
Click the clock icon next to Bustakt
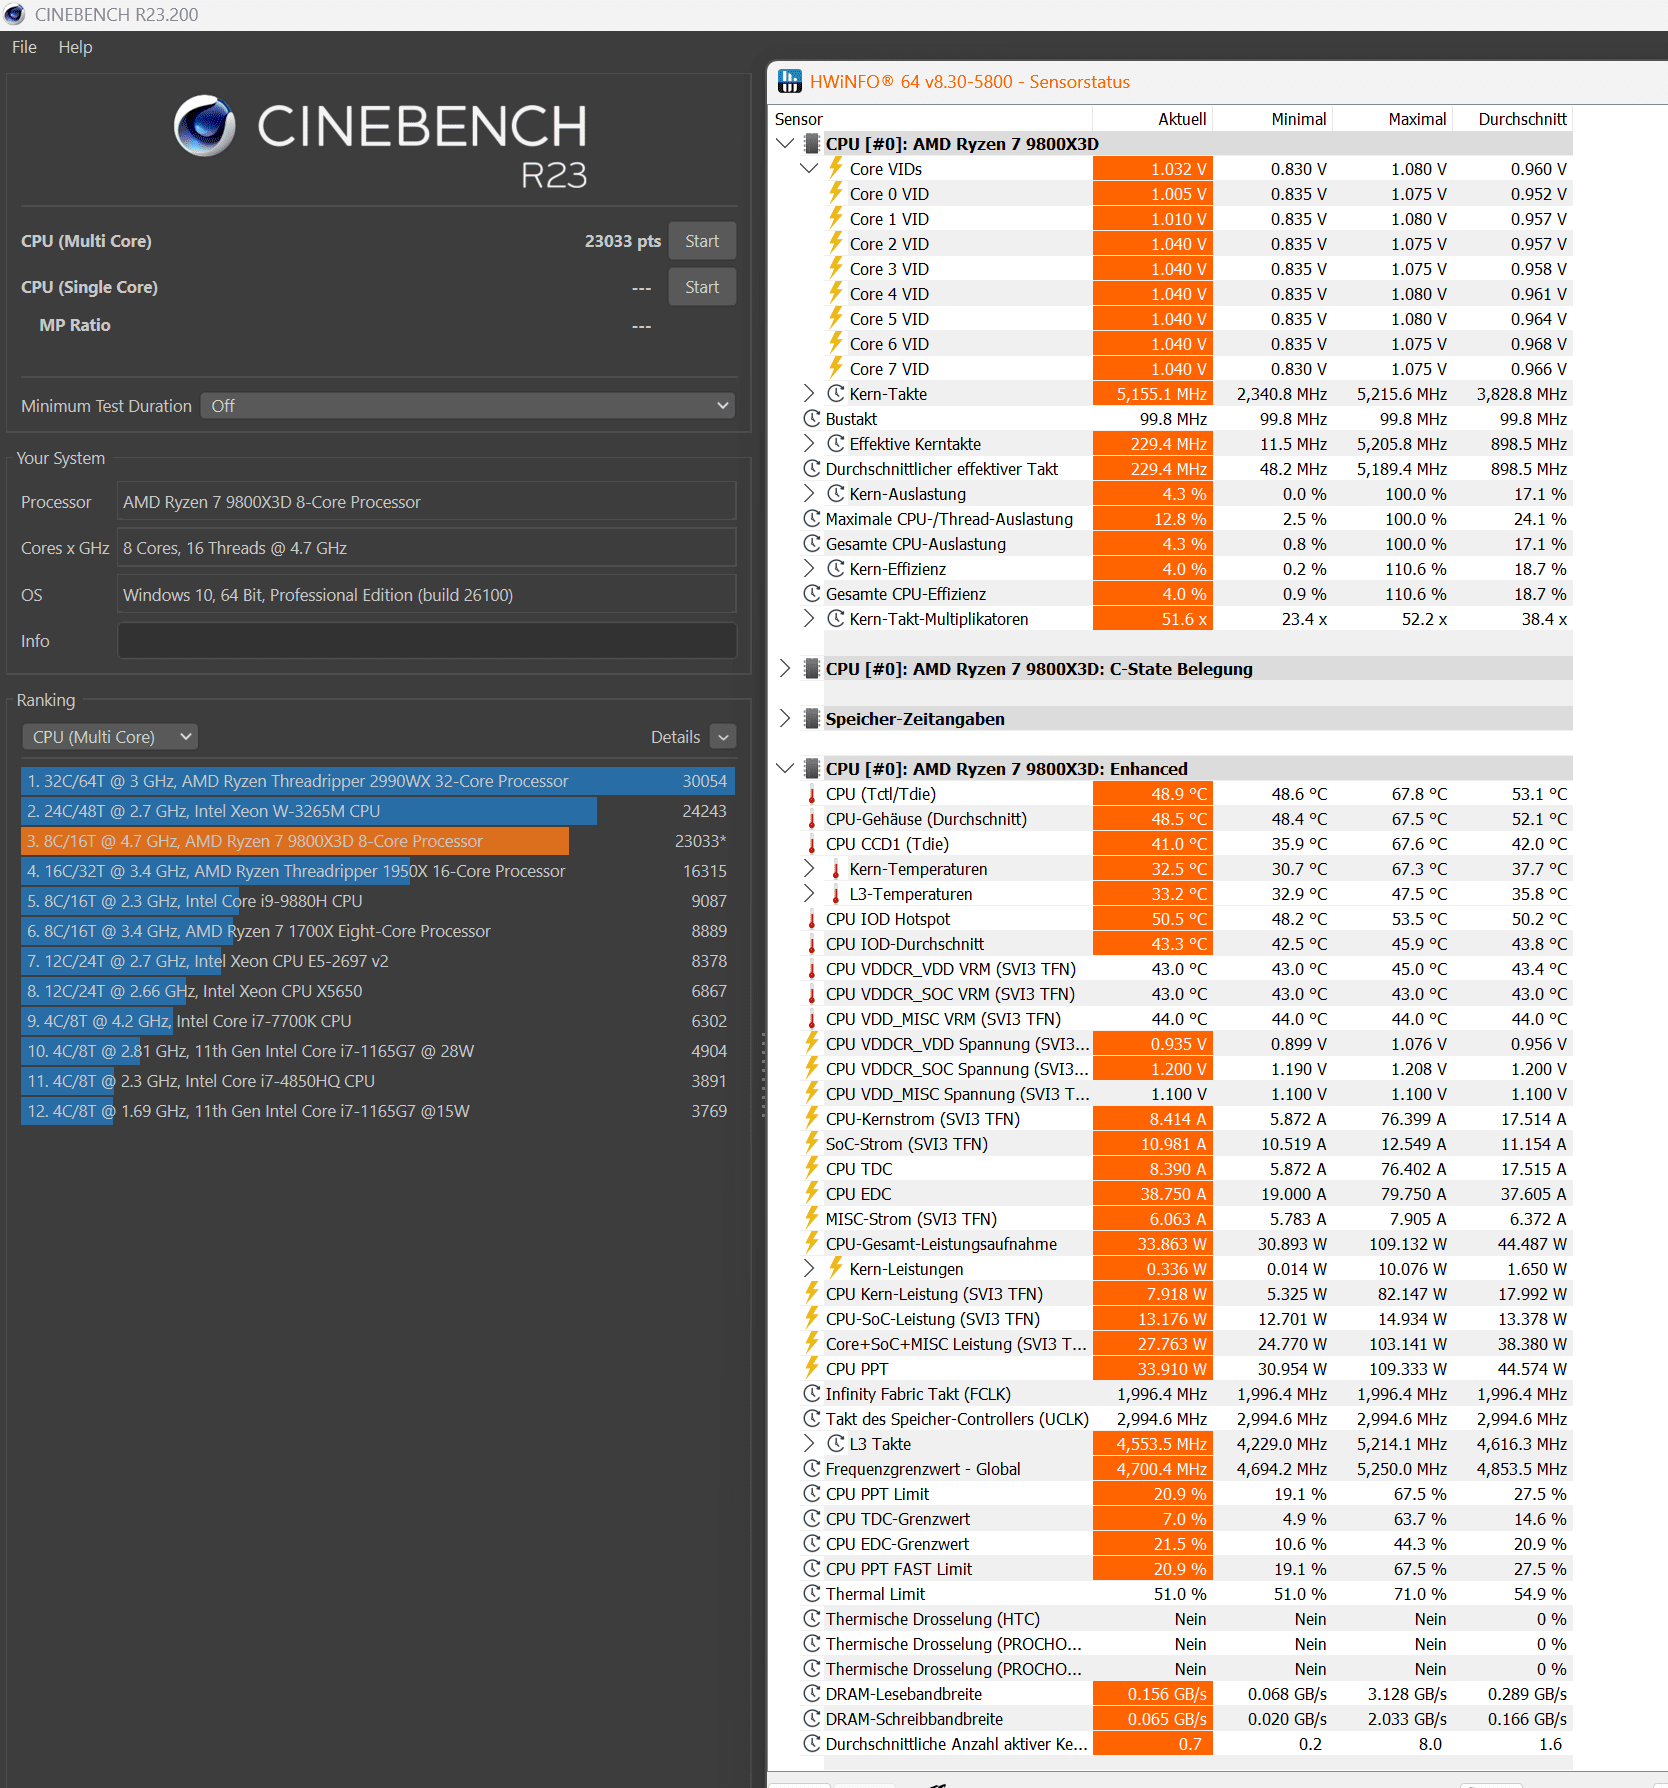point(812,419)
